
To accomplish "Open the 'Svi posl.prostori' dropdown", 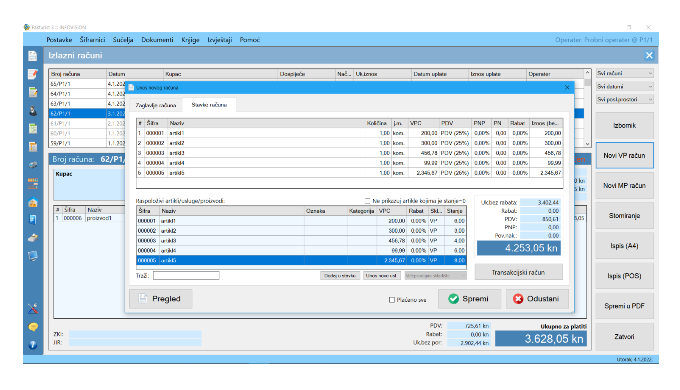I will tap(624, 99).
